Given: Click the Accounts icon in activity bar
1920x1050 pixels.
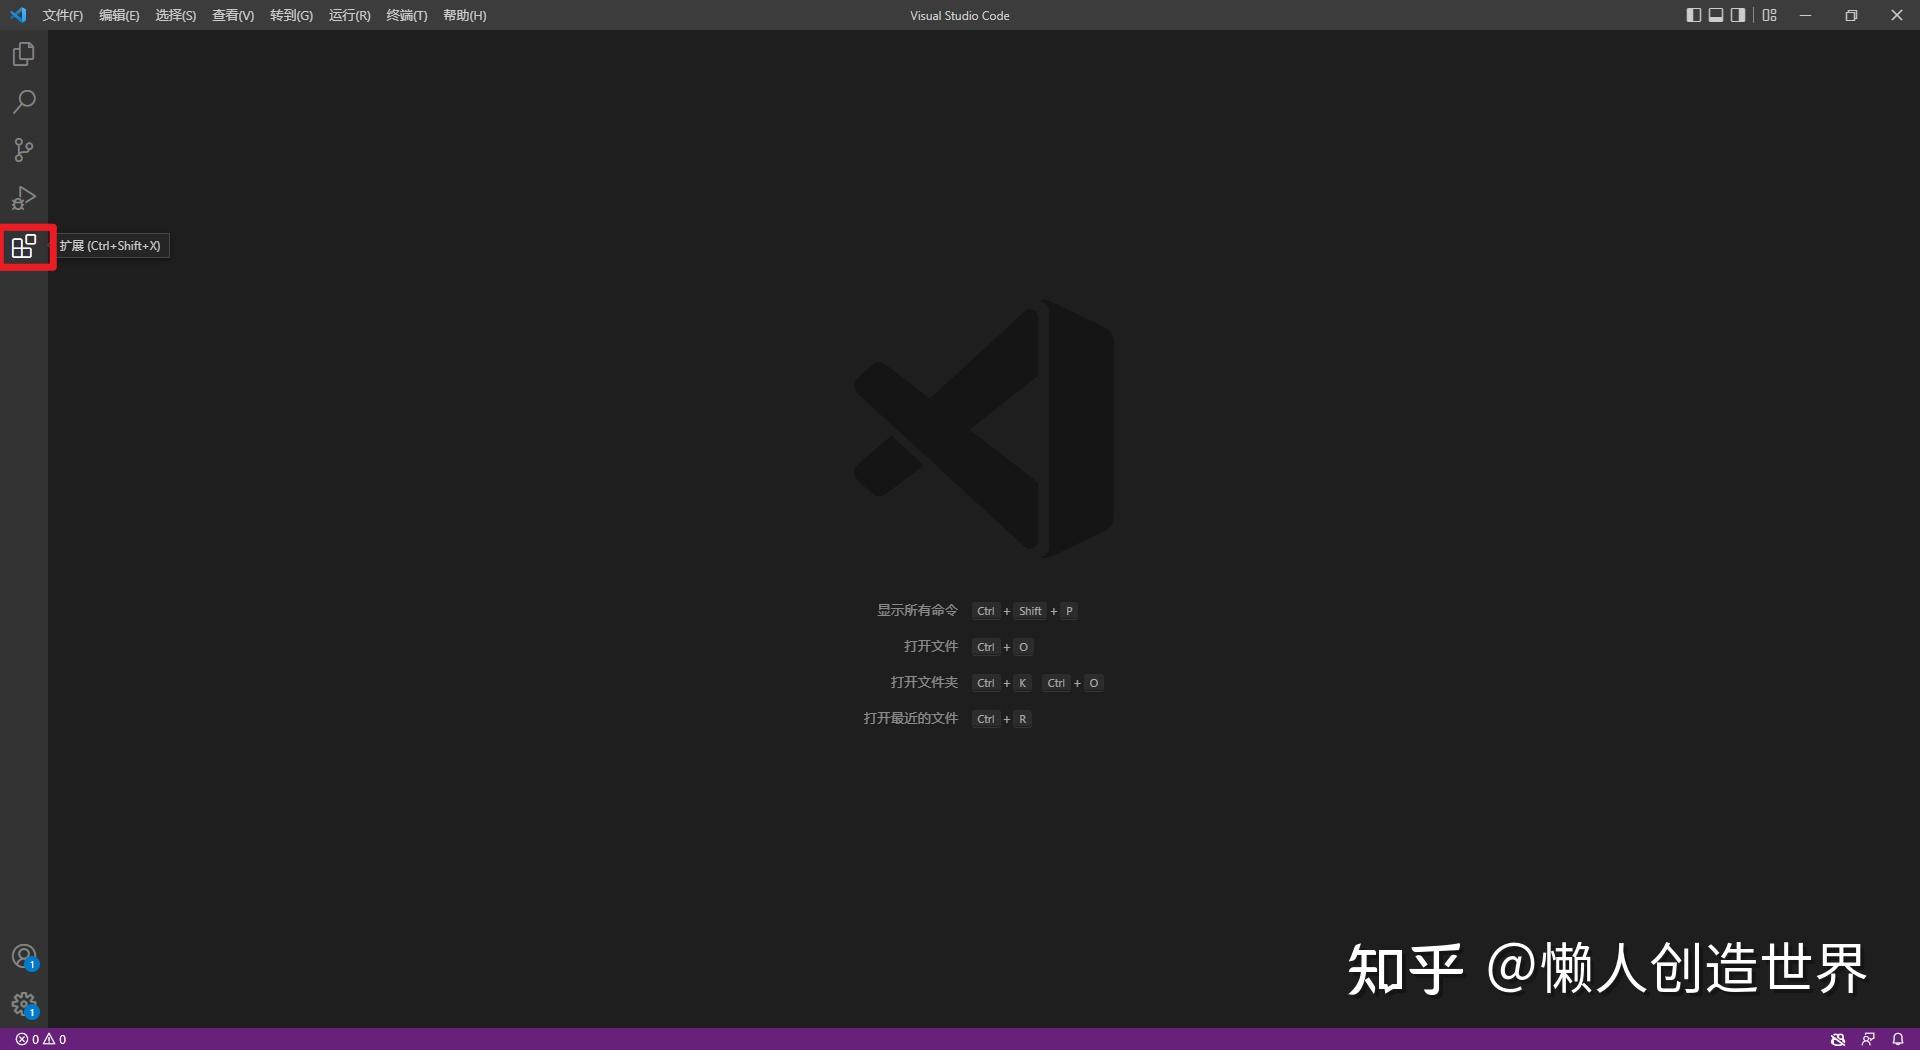Looking at the screenshot, I should point(24,957).
